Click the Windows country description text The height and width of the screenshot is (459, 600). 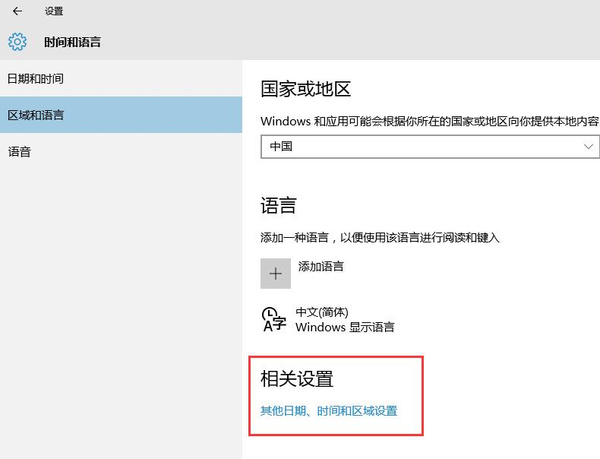429,121
